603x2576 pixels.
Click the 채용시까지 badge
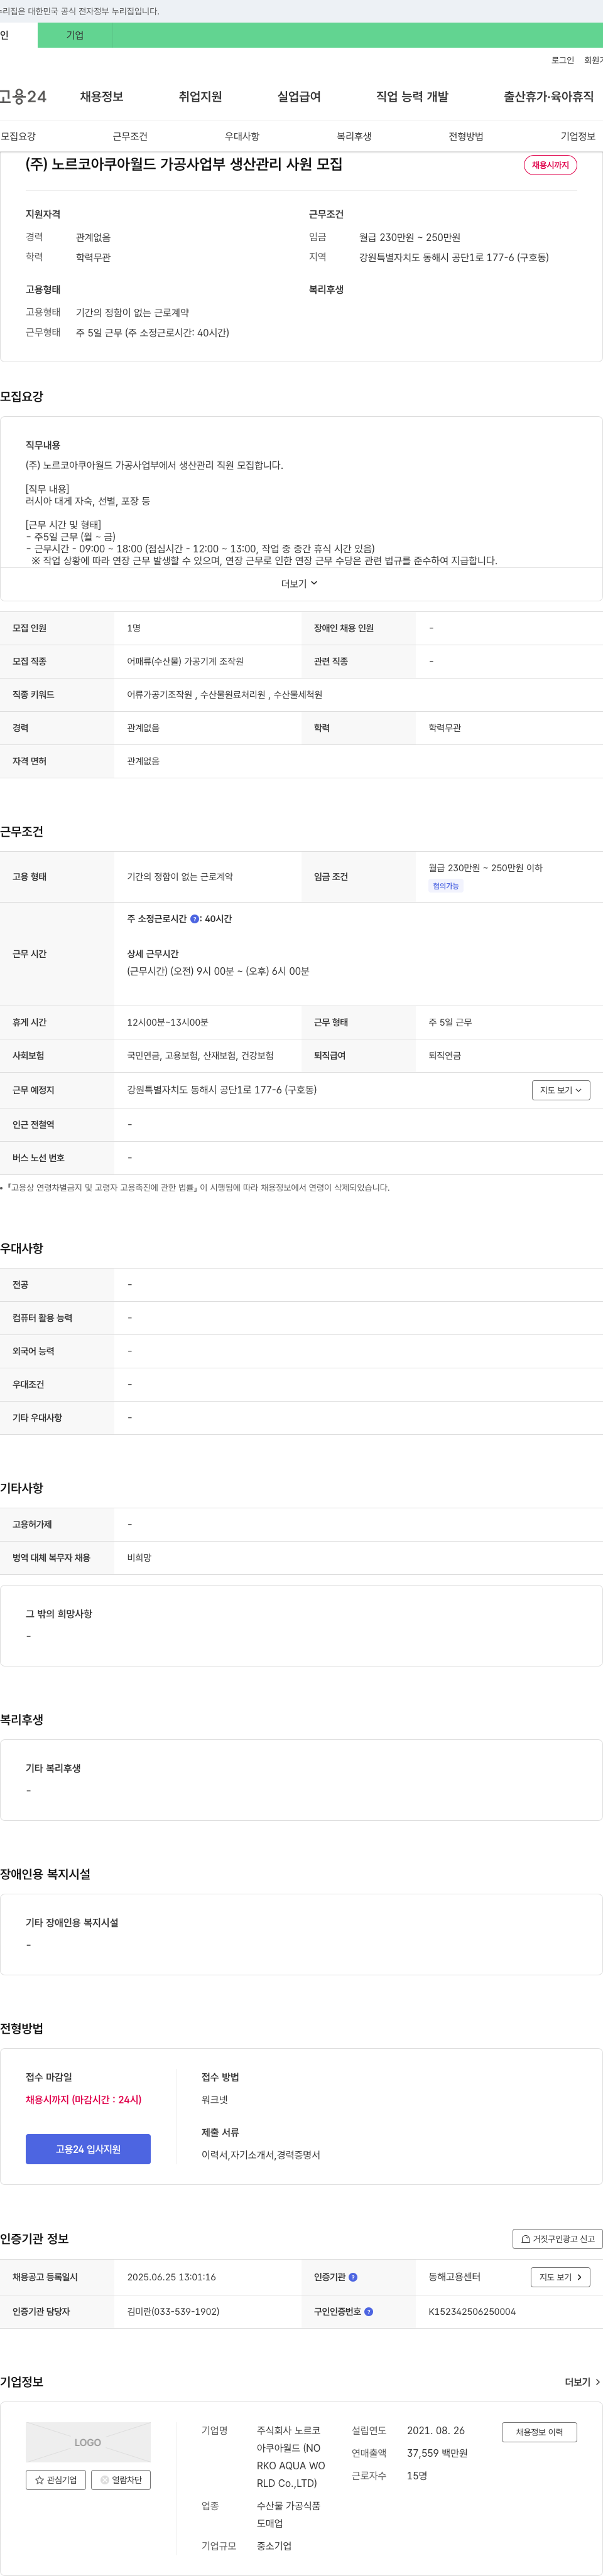550,165
